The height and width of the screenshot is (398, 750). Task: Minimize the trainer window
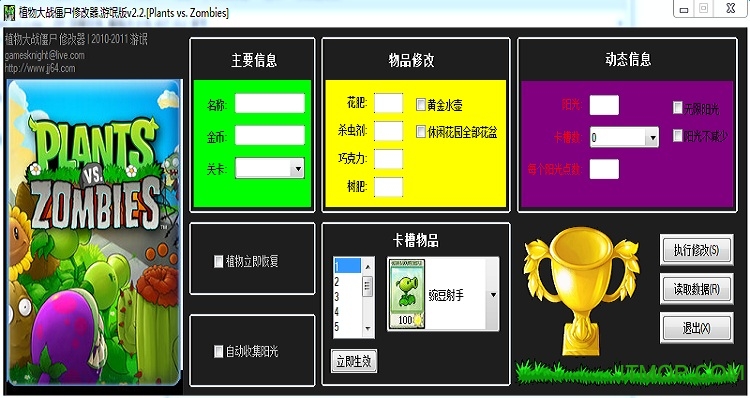(684, 9)
